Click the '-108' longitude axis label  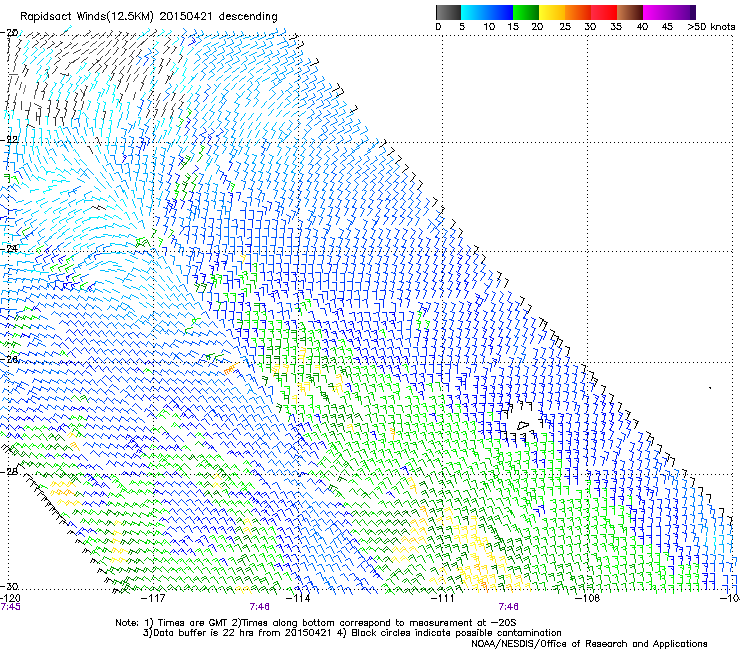point(587,598)
